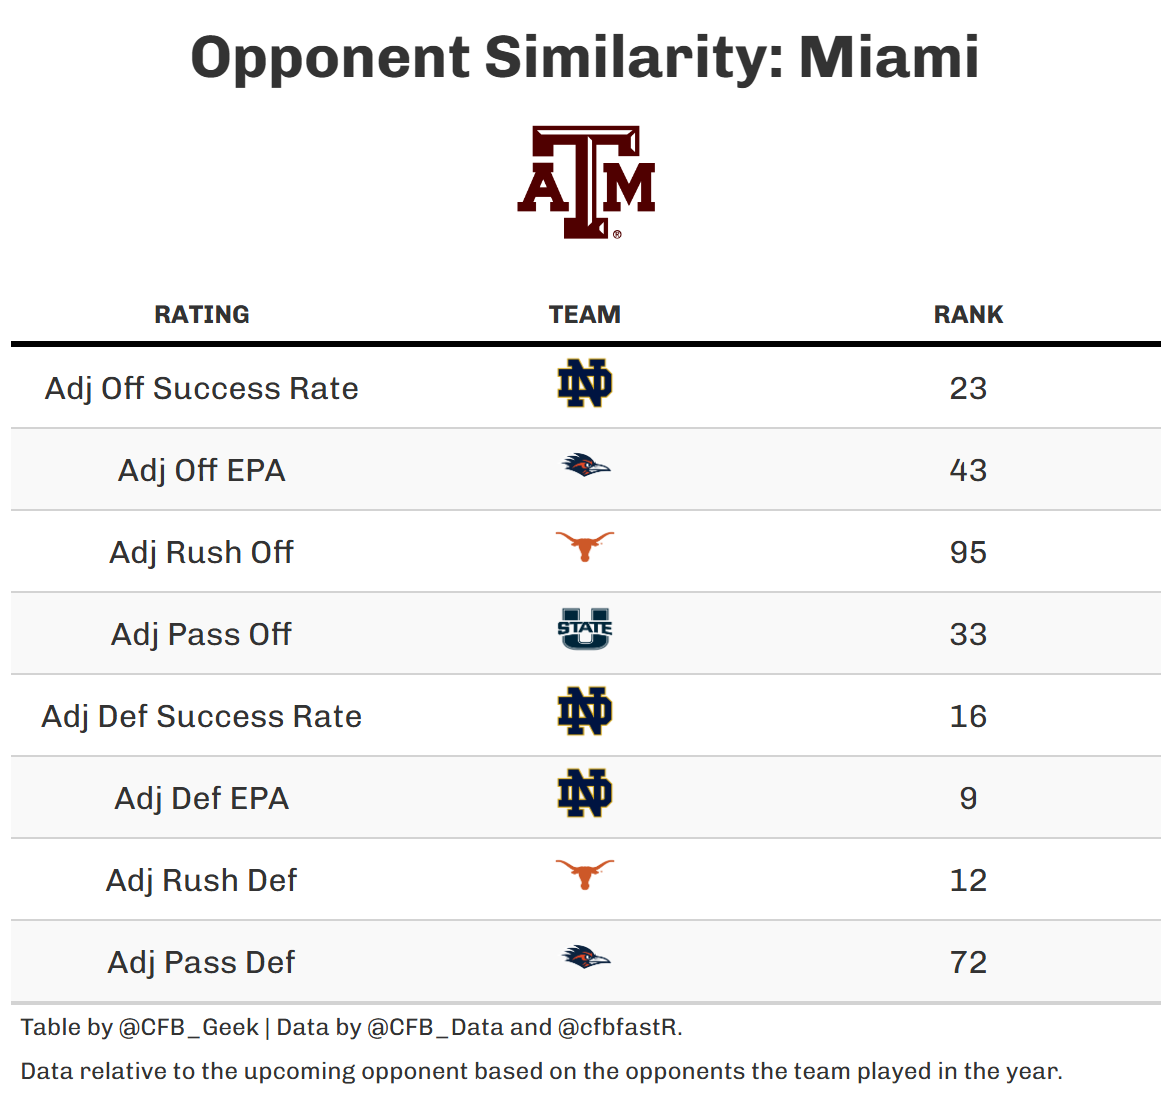Image resolution: width=1170 pixels, height=1106 pixels.
Task: Click Texas Longhorns logo in Adj Rush Off row
Action: click(585, 547)
